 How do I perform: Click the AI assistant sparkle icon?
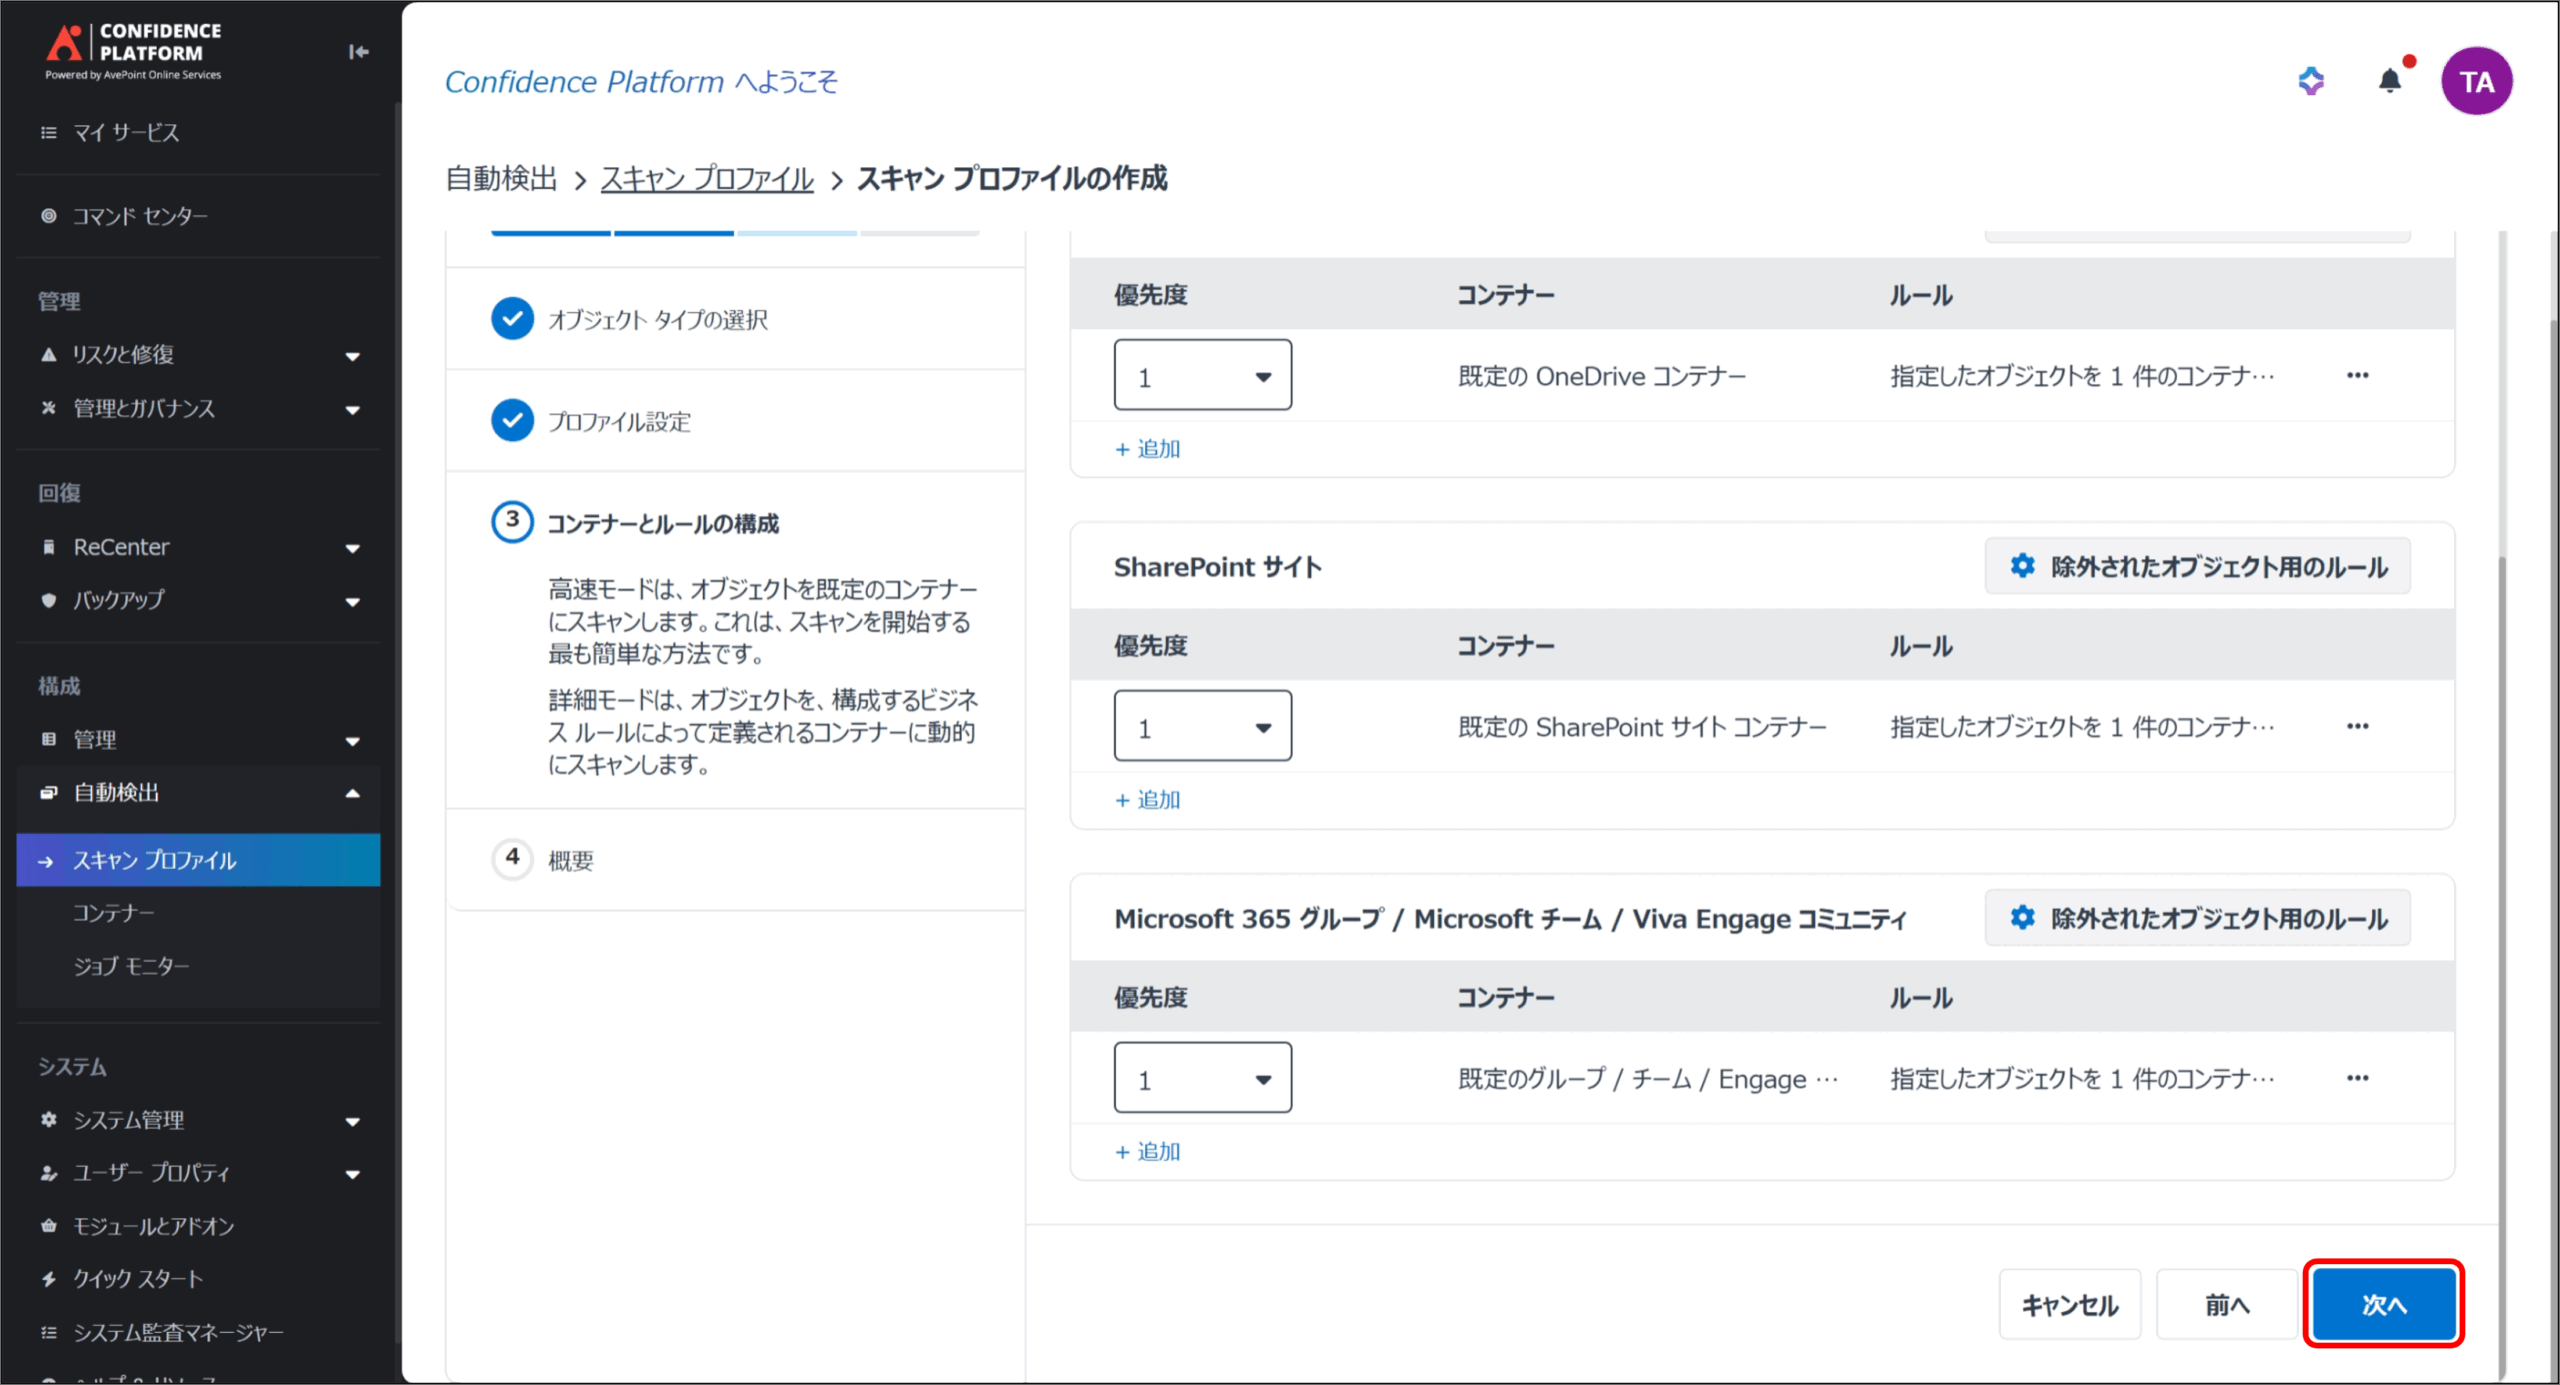point(2310,81)
